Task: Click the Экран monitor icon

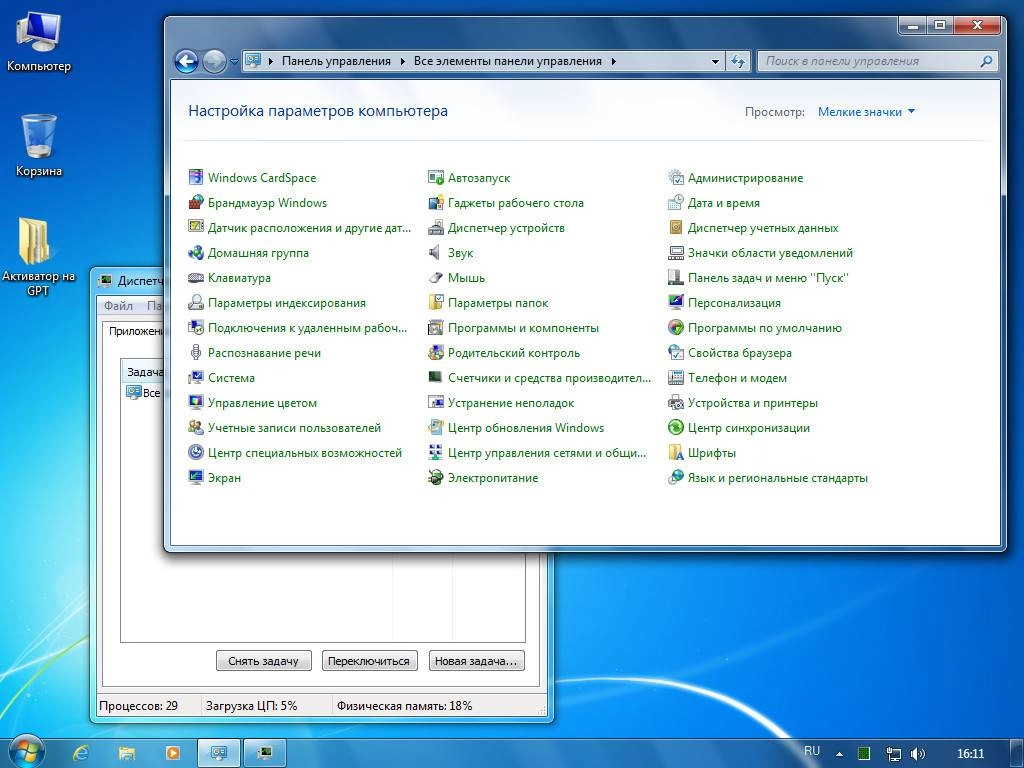Action: tap(195, 477)
